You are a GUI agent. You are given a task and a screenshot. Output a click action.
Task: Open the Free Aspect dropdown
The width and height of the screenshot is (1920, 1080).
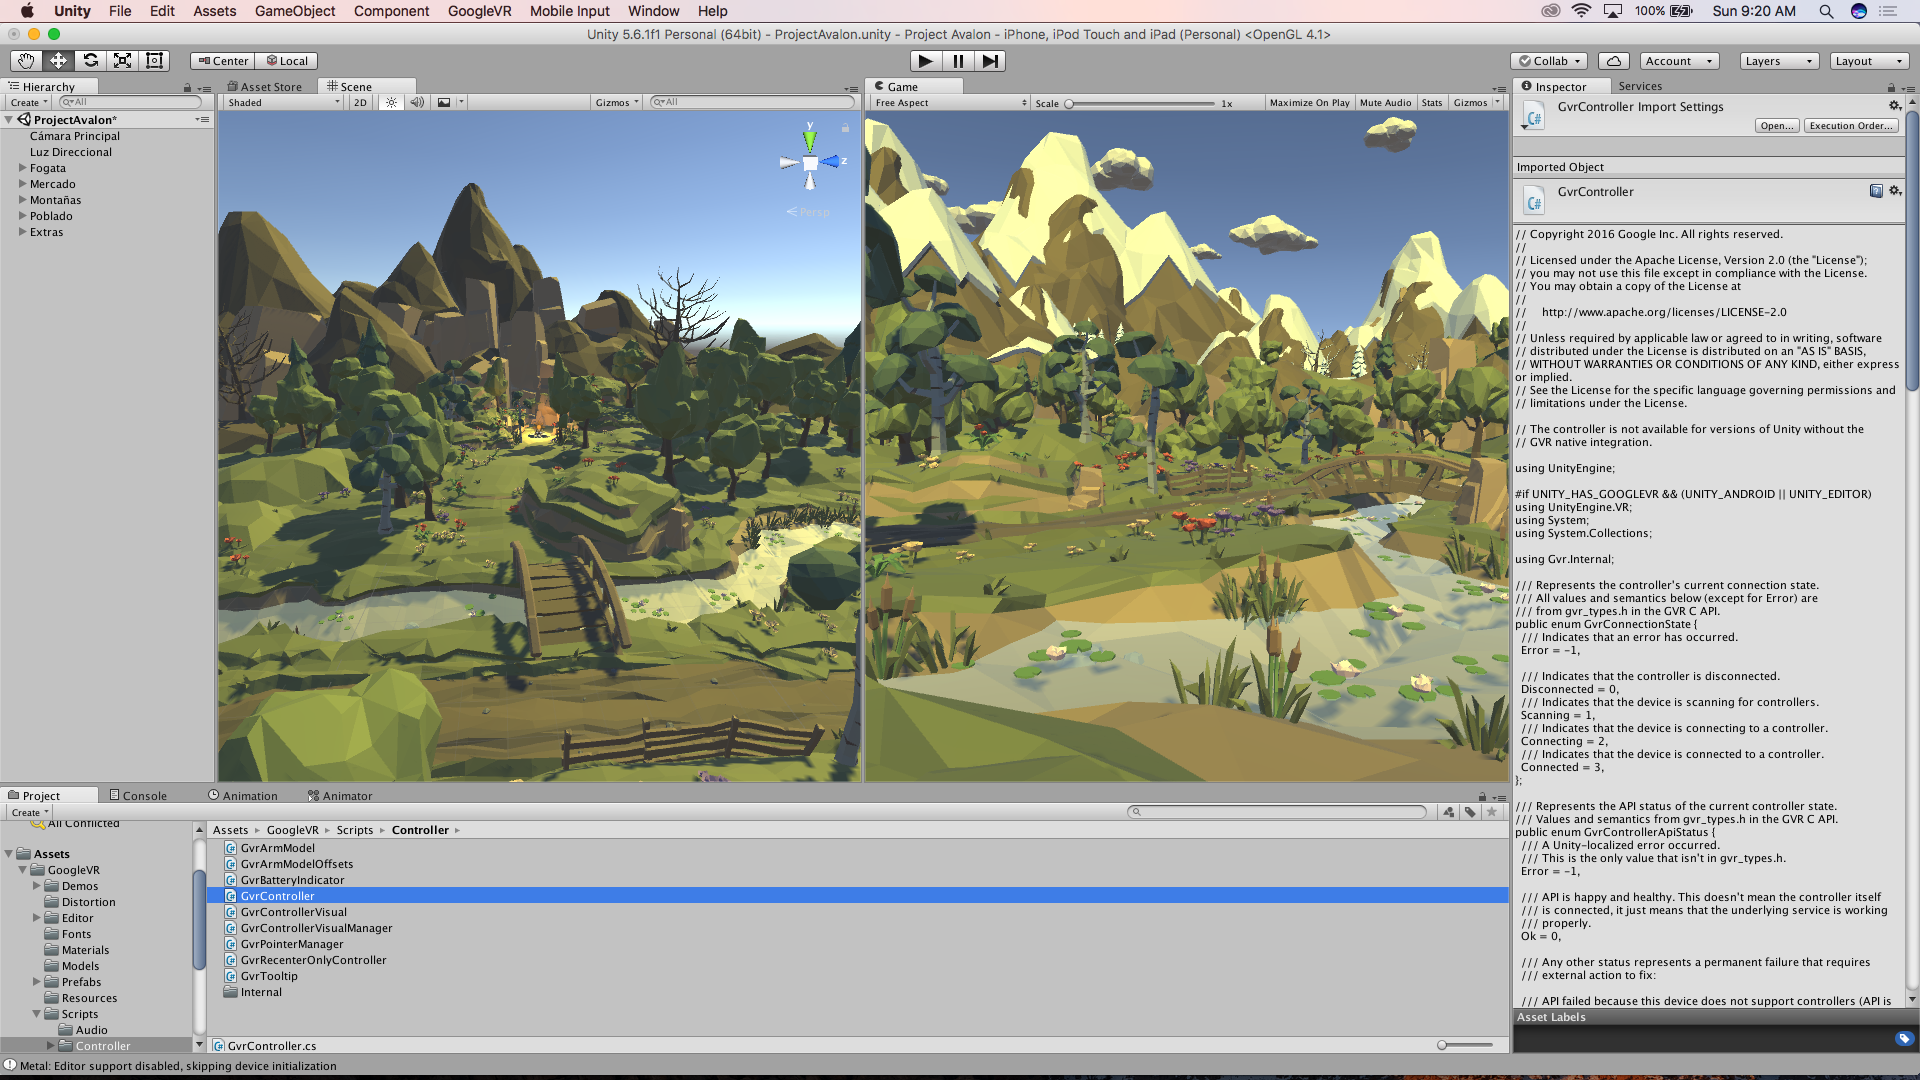949,103
